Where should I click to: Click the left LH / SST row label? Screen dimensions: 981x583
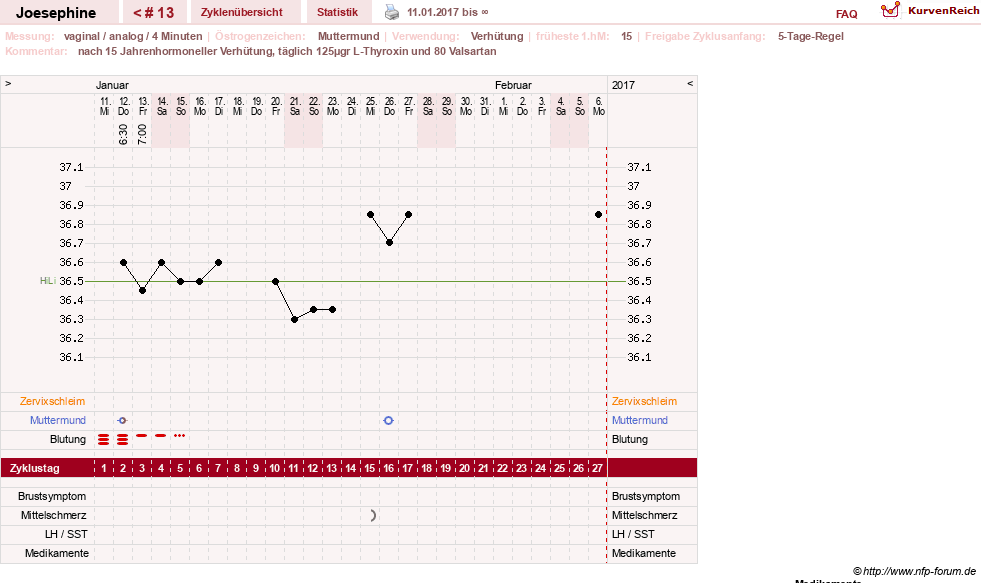click(x=66, y=534)
